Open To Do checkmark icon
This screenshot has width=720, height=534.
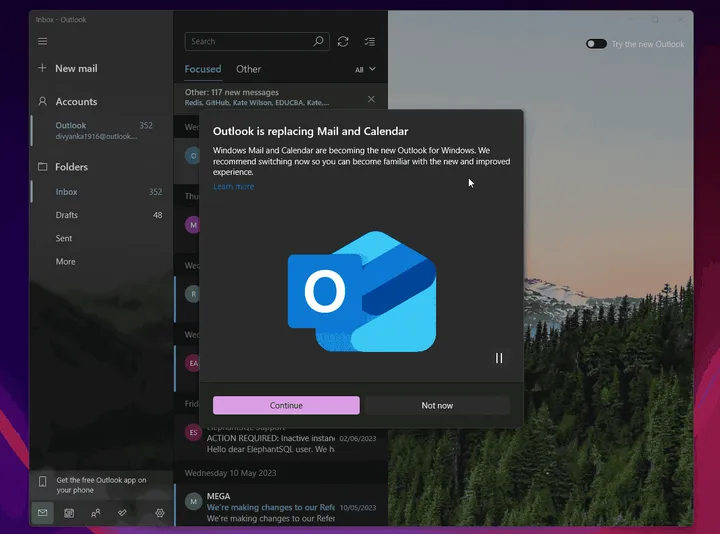coord(122,513)
